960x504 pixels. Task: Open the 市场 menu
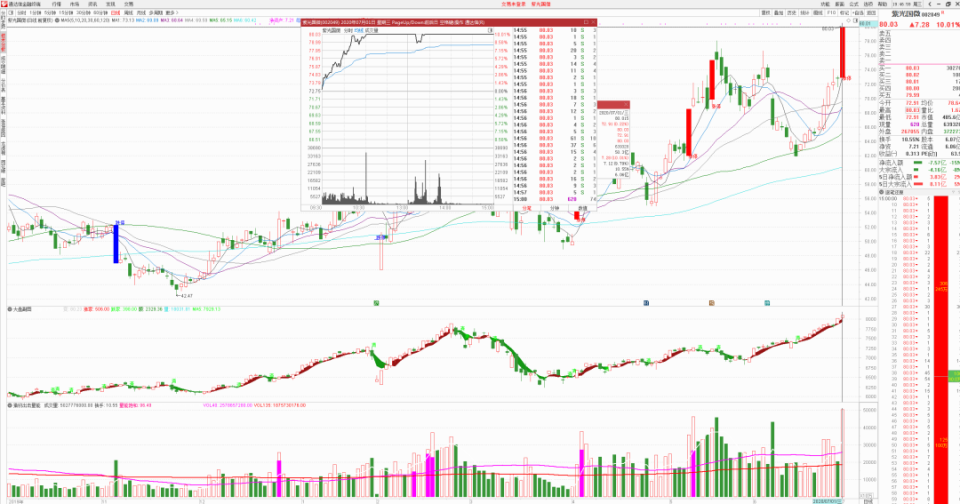pyautogui.click(x=74, y=4)
